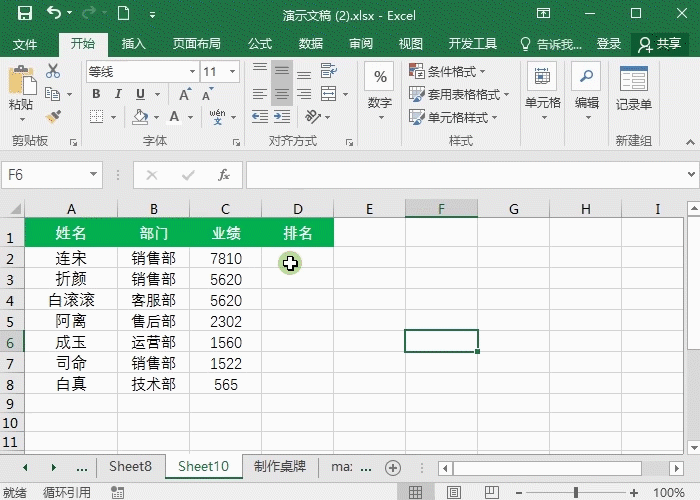Image resolution: width=700 pixels, height=500 pixels.
Task: Switch to the 插入 tab
Action: click(133, 44)
